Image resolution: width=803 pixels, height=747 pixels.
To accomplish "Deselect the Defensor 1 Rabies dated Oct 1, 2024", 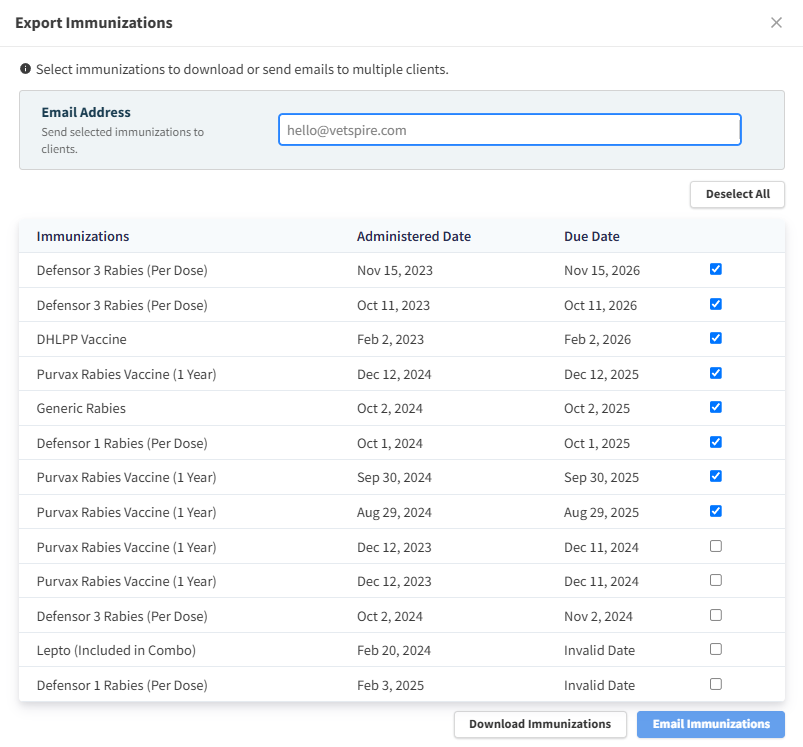I will [x=715, y=441].
